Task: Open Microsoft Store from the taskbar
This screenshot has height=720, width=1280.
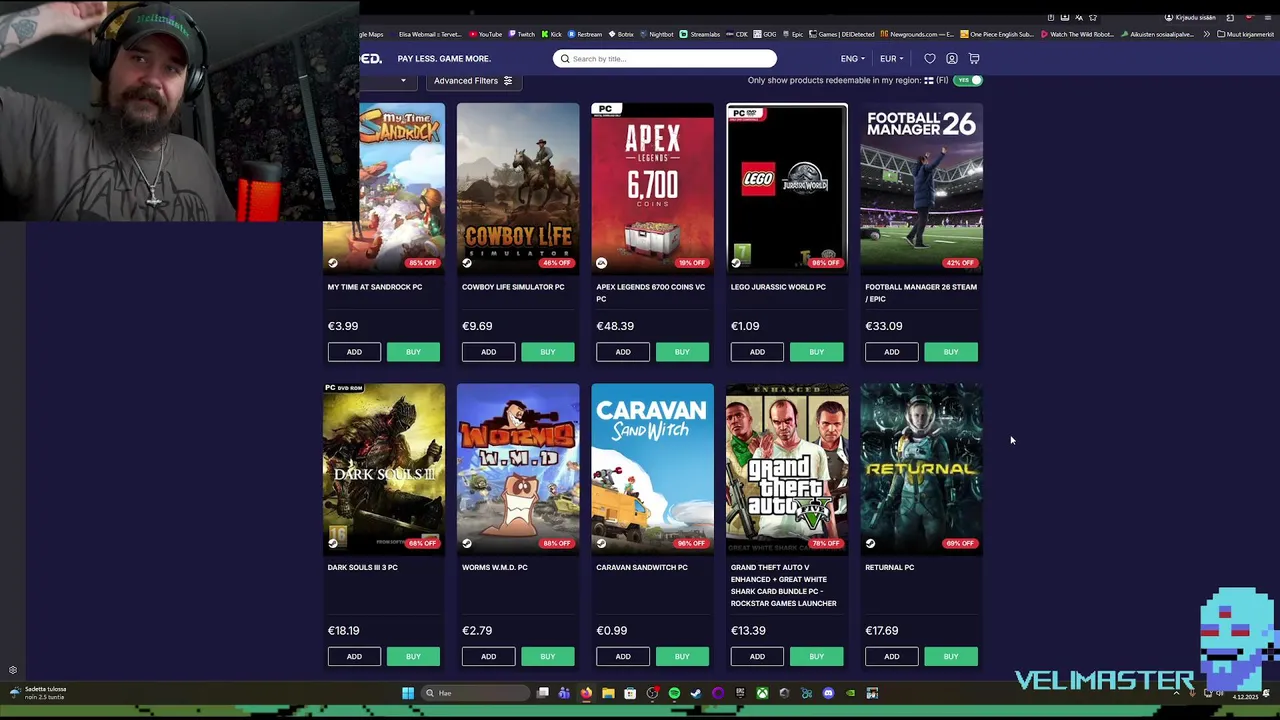Action: click(x=630, y=693)
